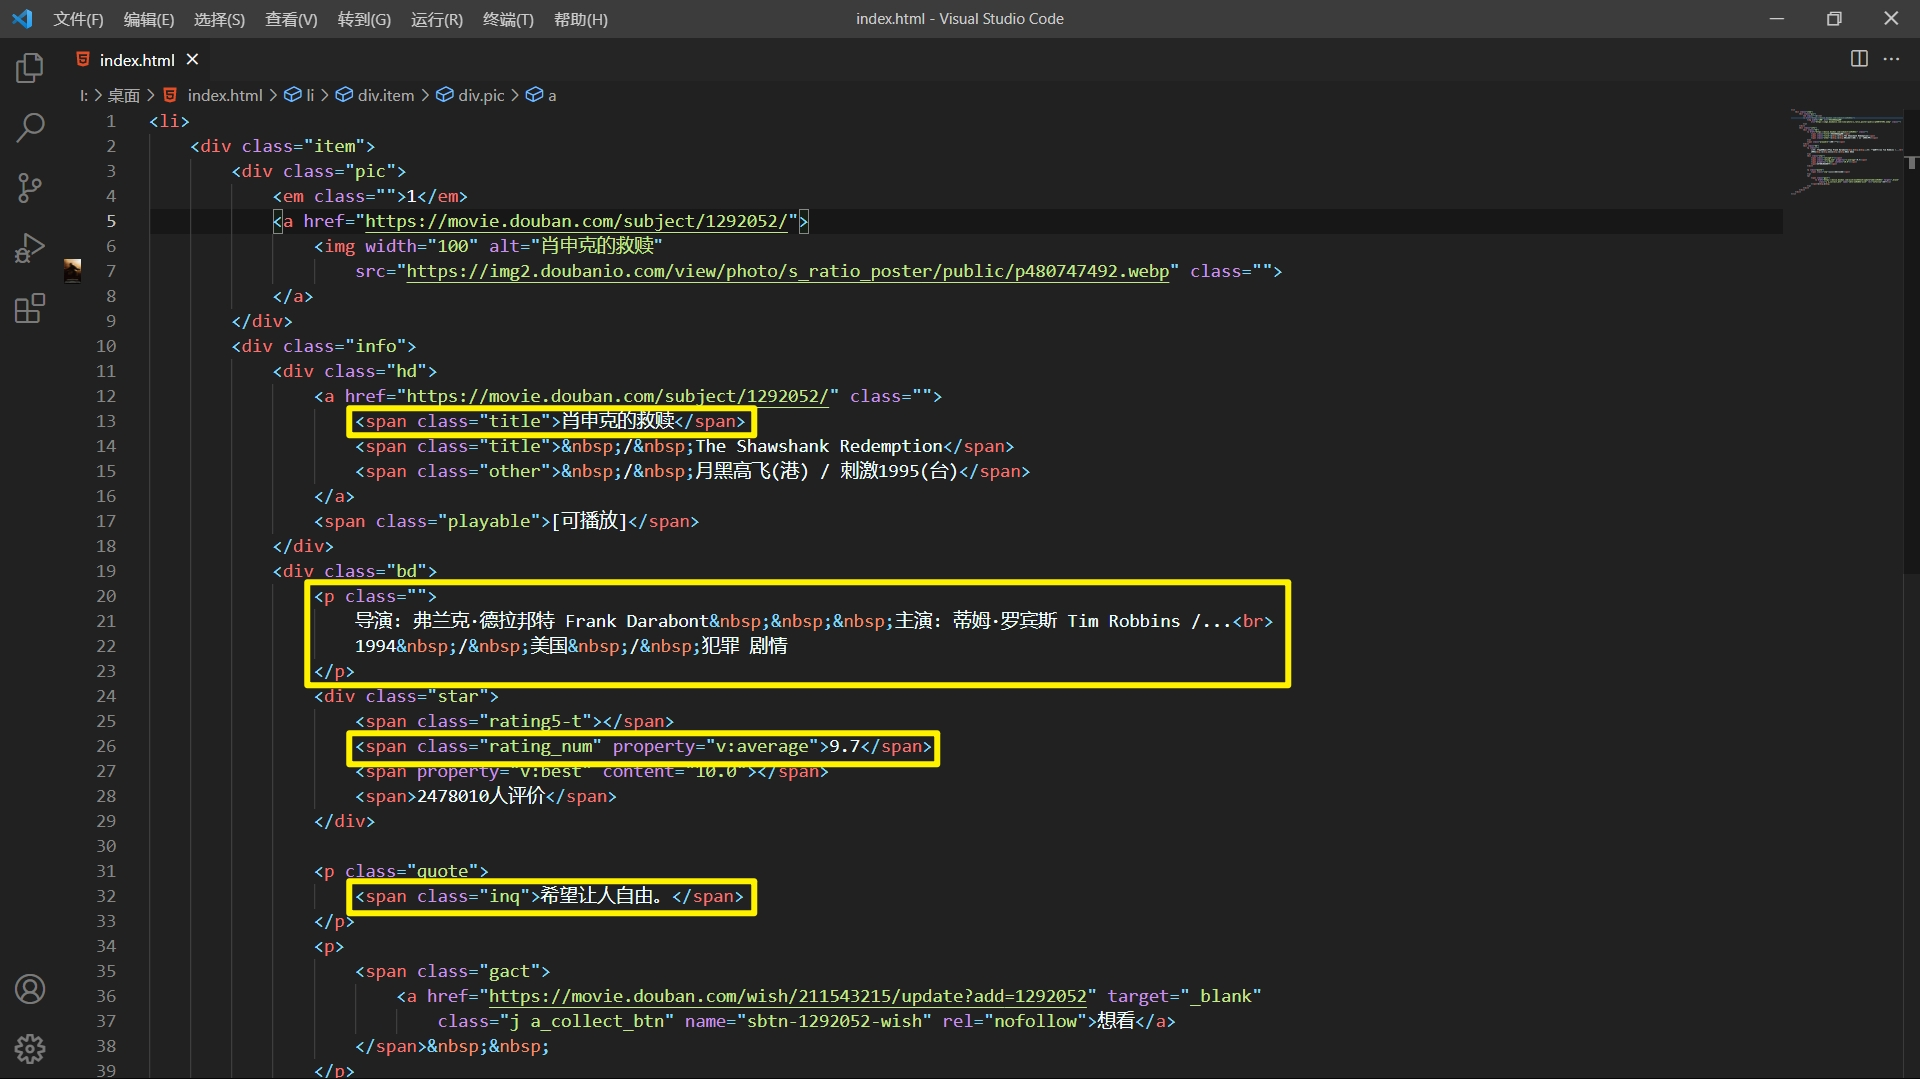Click the douban subject link on line 12

(618, 396)
